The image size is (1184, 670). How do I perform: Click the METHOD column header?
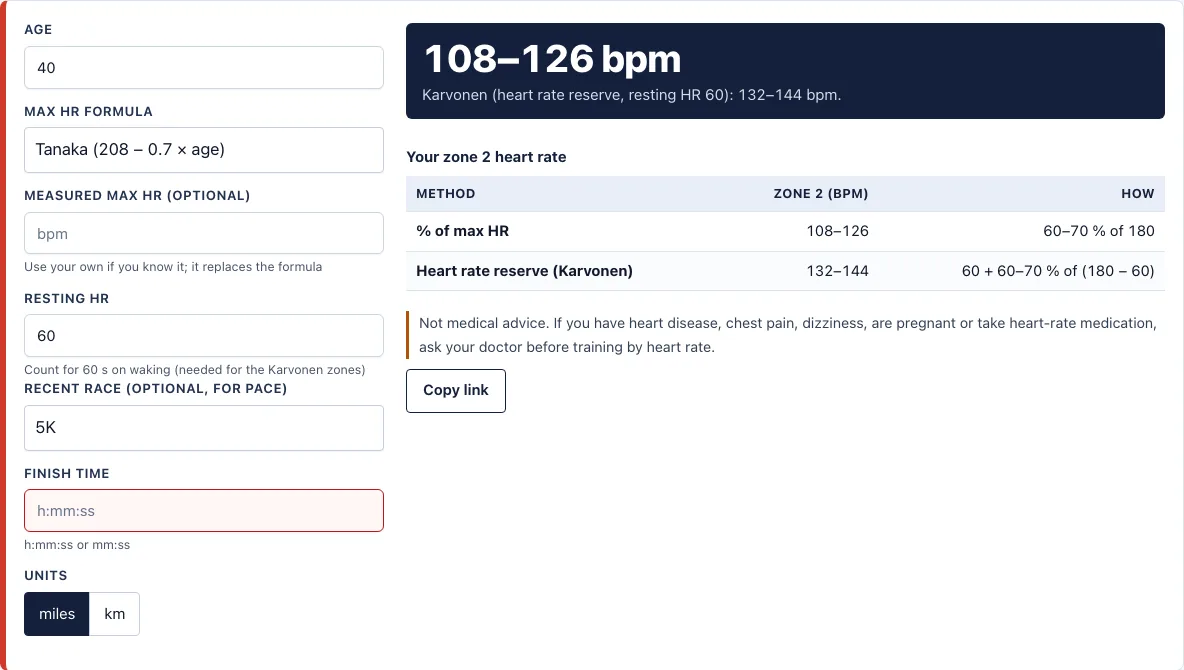pos(446,193)
